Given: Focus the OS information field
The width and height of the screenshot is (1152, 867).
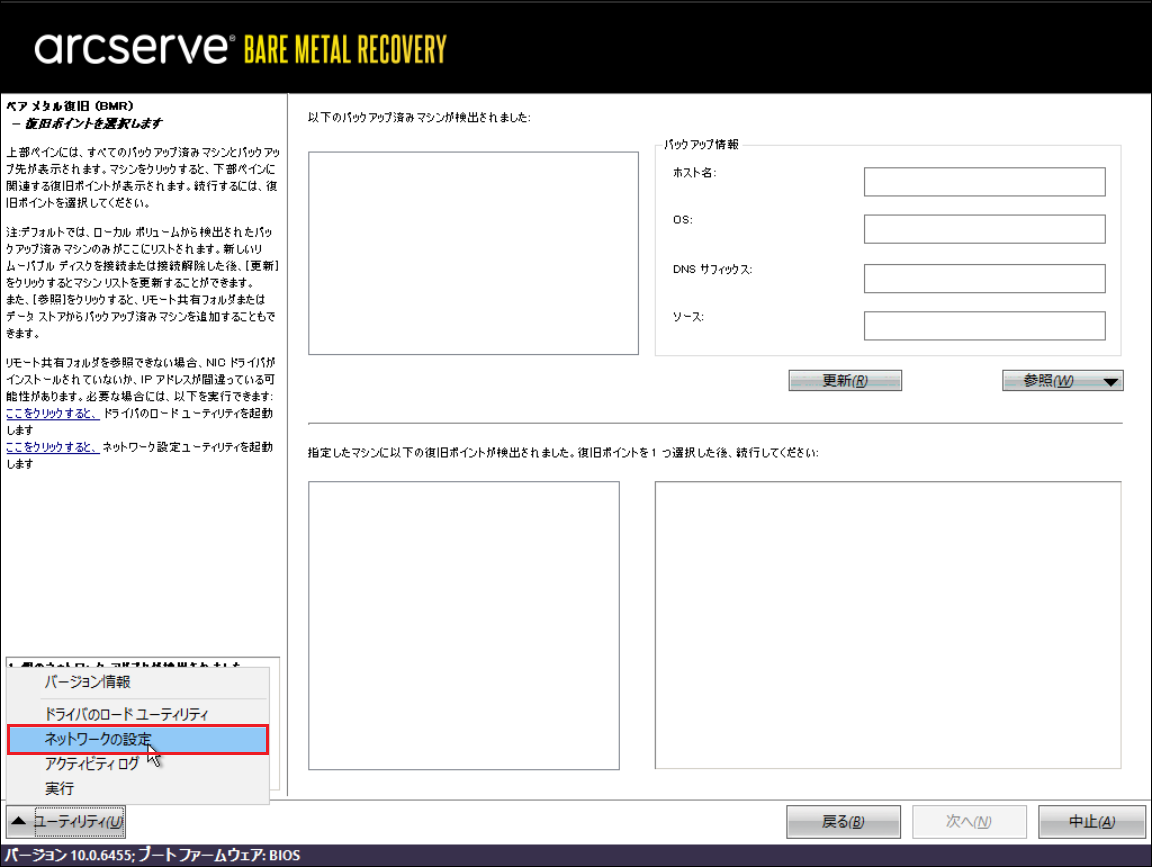Looking at the screenshot, I should pyautogui.click(x=984, y=229).
